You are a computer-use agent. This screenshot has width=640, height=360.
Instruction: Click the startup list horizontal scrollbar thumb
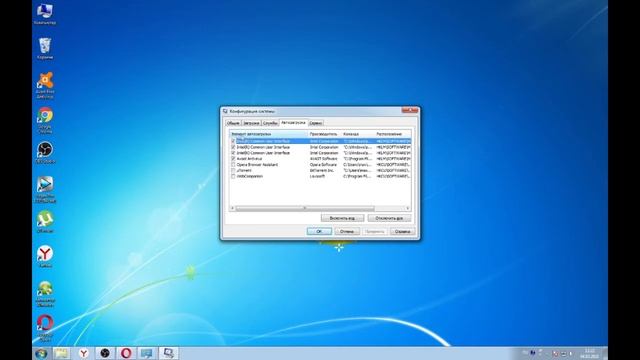click(305, 208)
